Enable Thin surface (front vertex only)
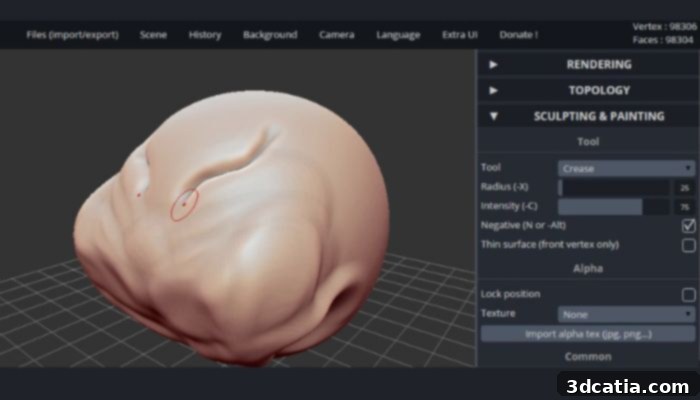700x400 pixels. 688,245
